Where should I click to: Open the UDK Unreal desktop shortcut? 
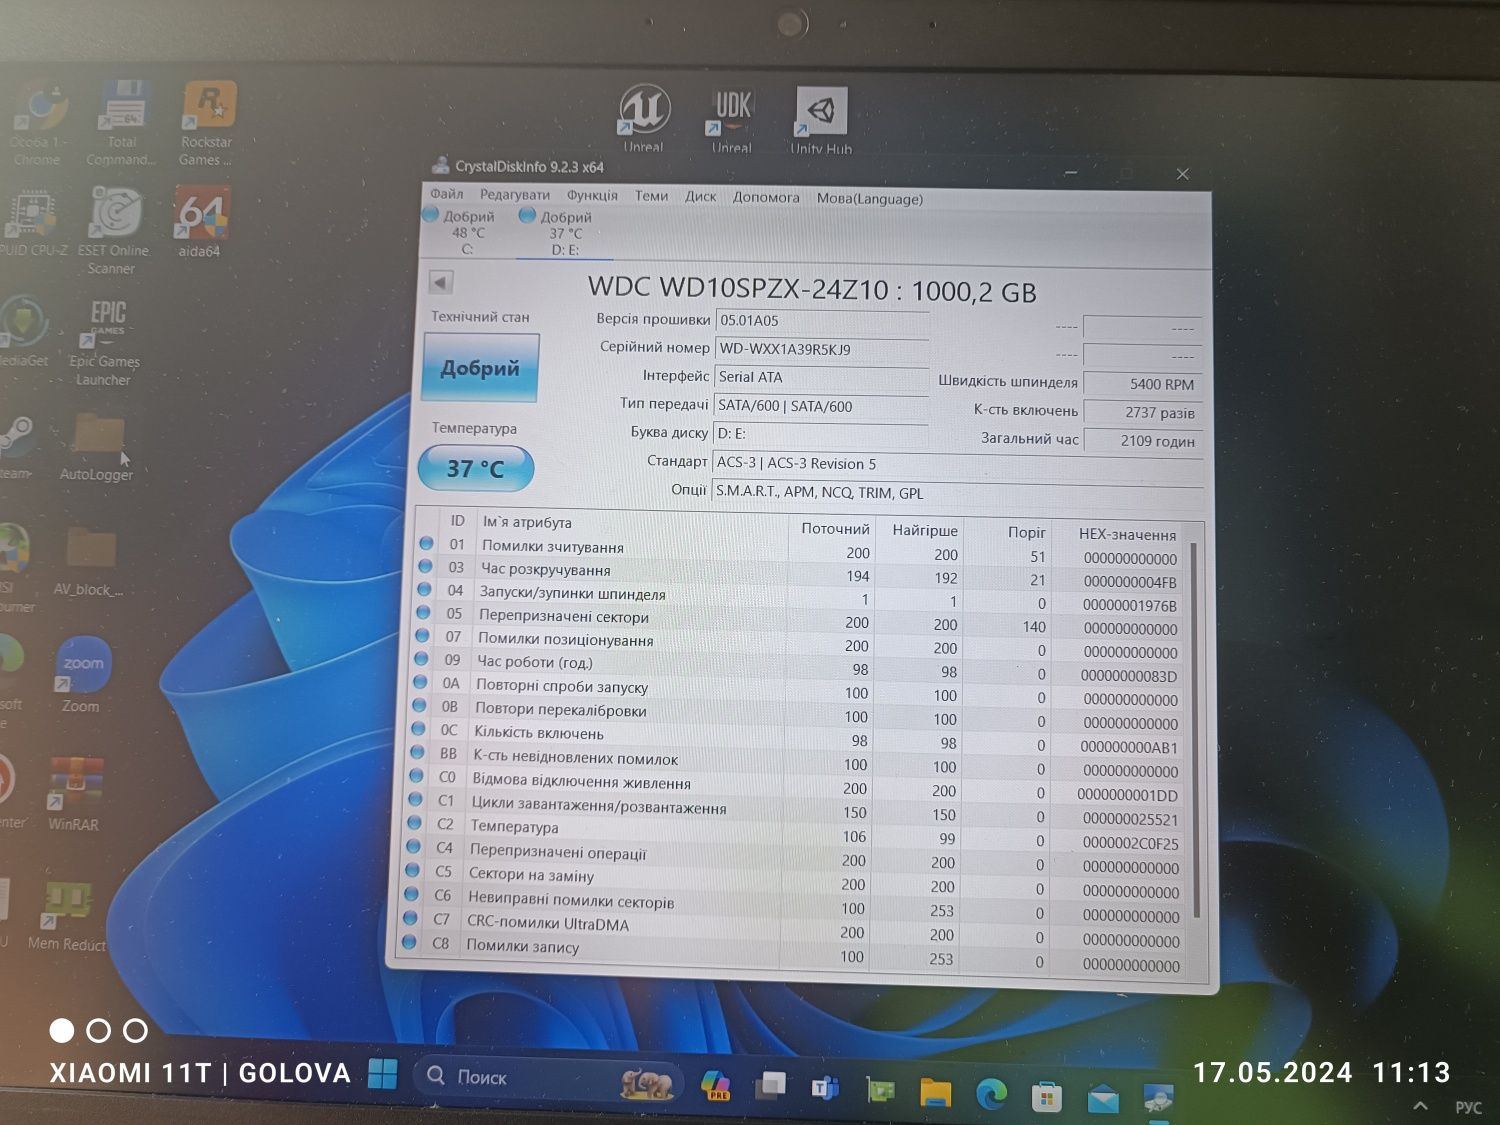click(x=732, y=119)
